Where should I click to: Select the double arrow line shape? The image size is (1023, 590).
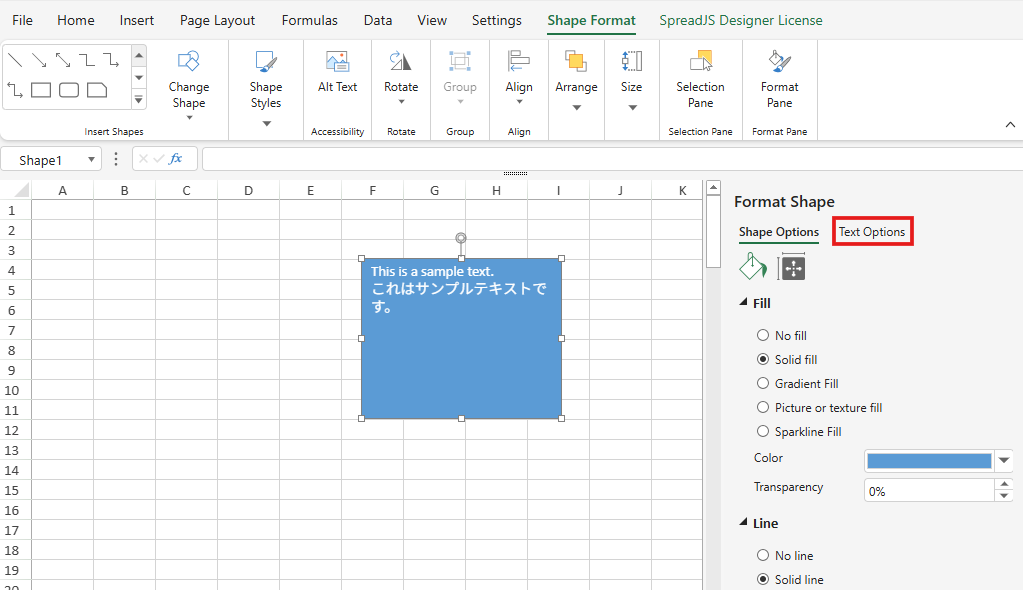tap(63, 61)
